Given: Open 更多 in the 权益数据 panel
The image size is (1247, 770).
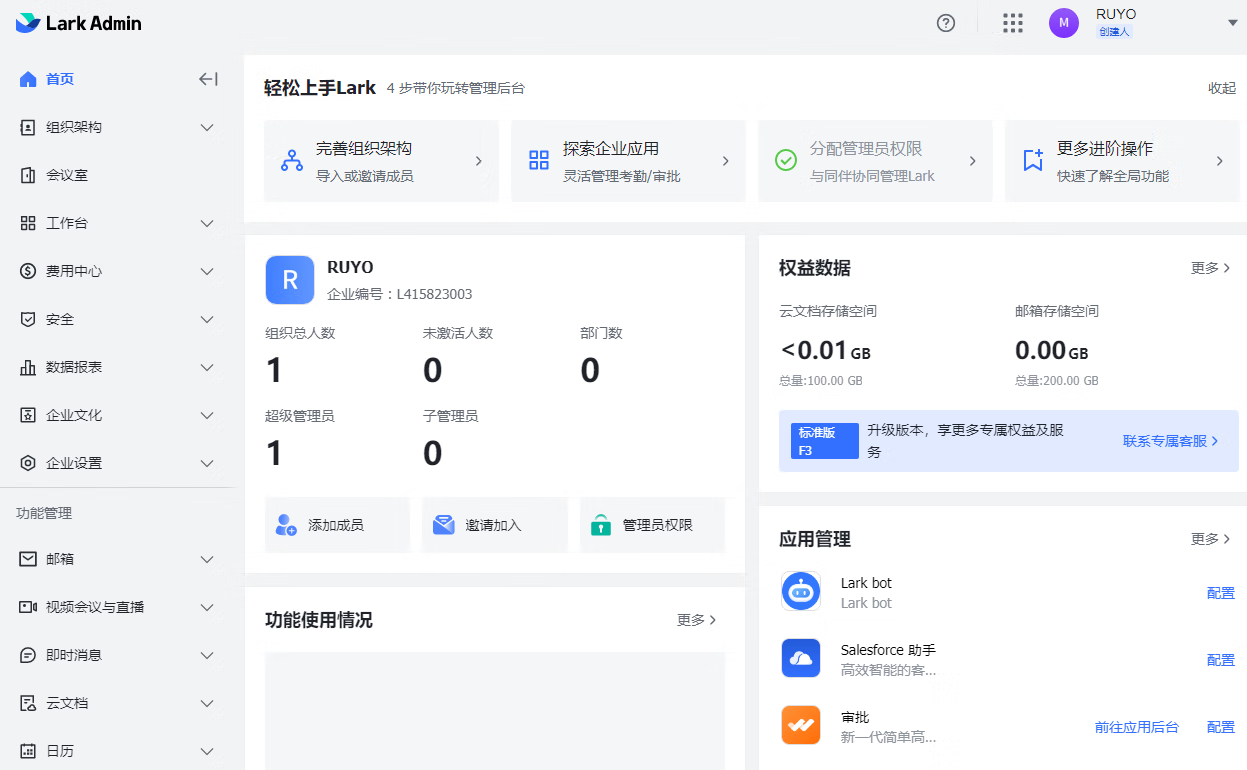Looking at the screenshot, I should click(1211, 268).
